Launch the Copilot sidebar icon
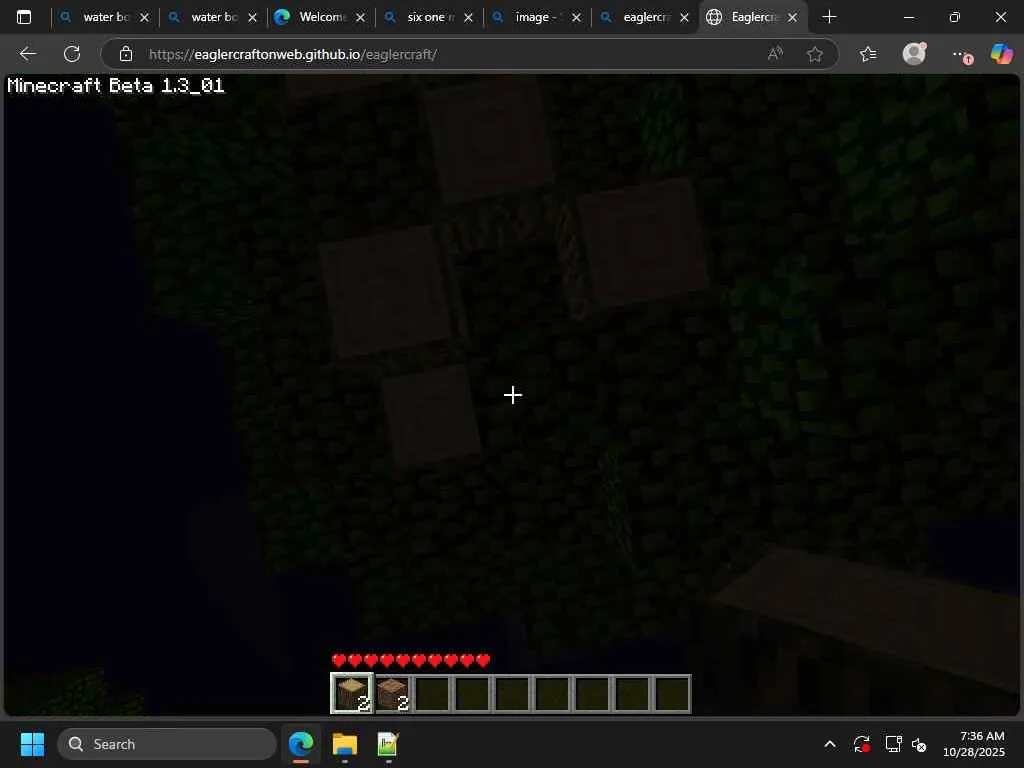The width and height of the screenshot is (1024, 768). [1001, 54]
